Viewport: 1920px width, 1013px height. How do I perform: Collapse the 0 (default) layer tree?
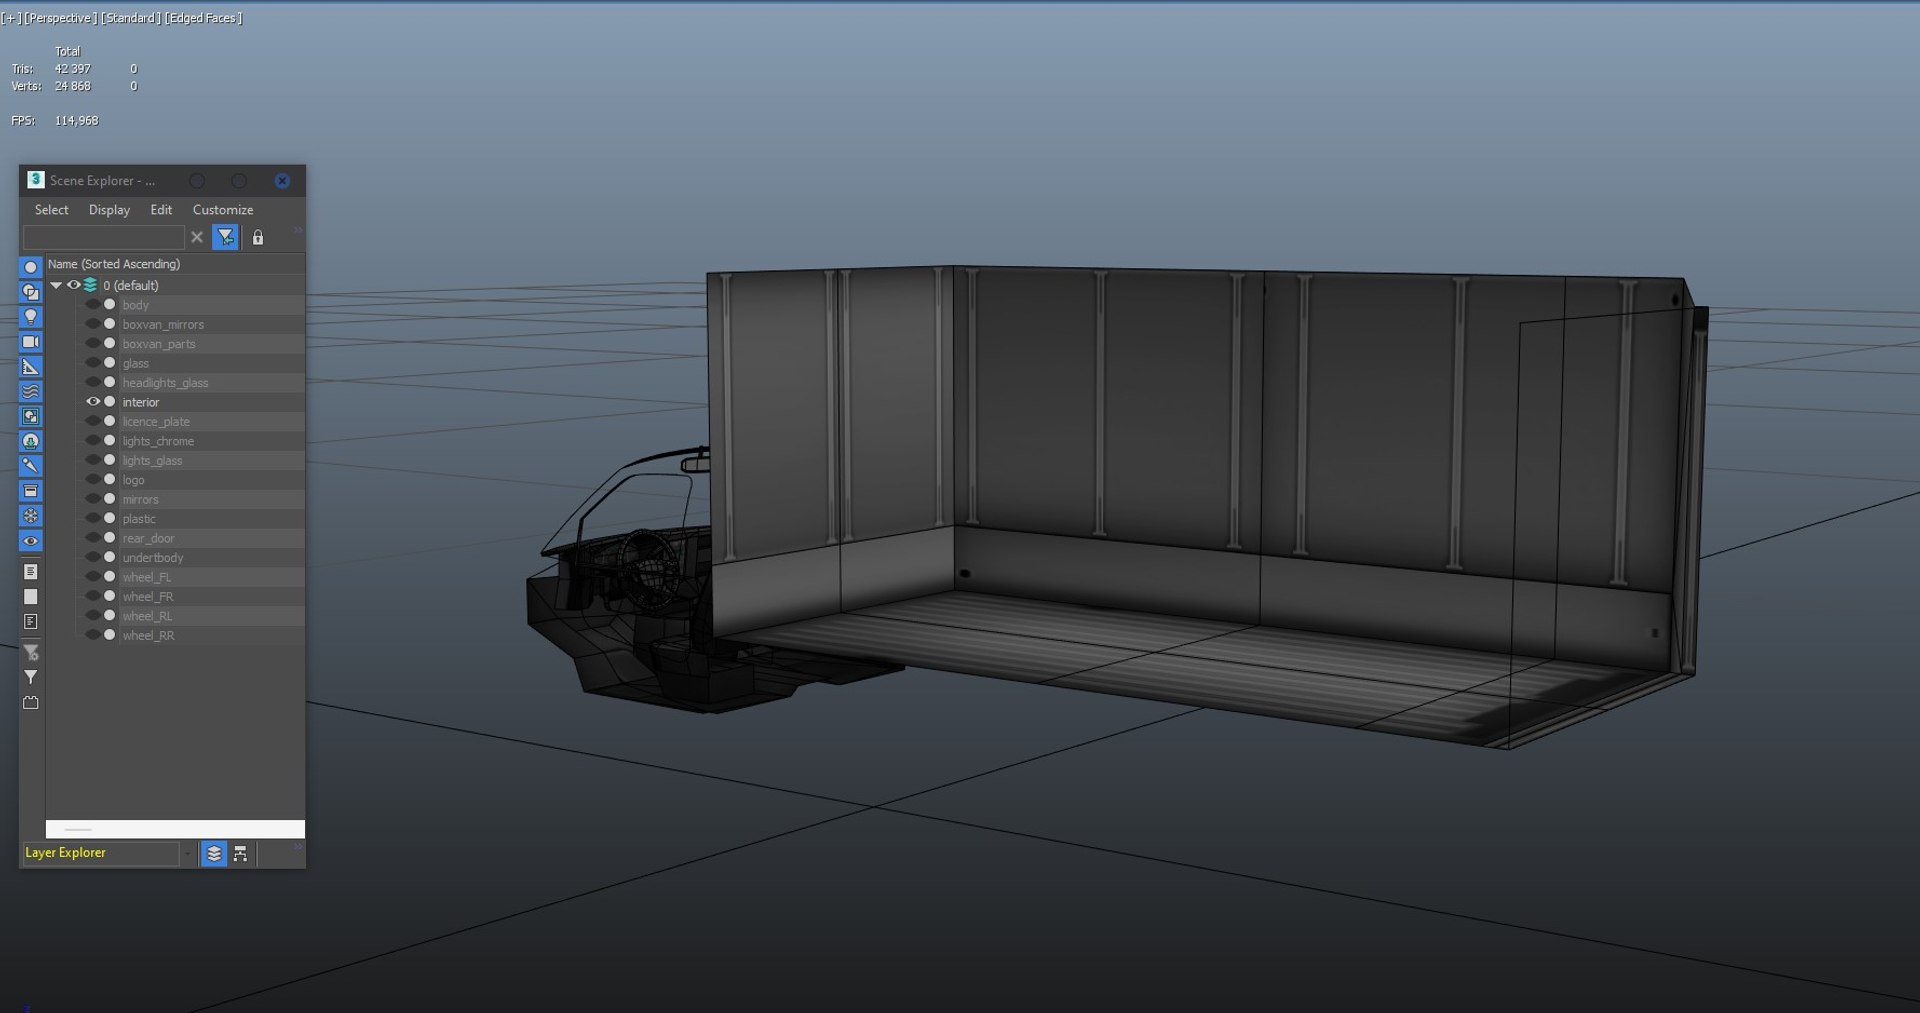56,285
